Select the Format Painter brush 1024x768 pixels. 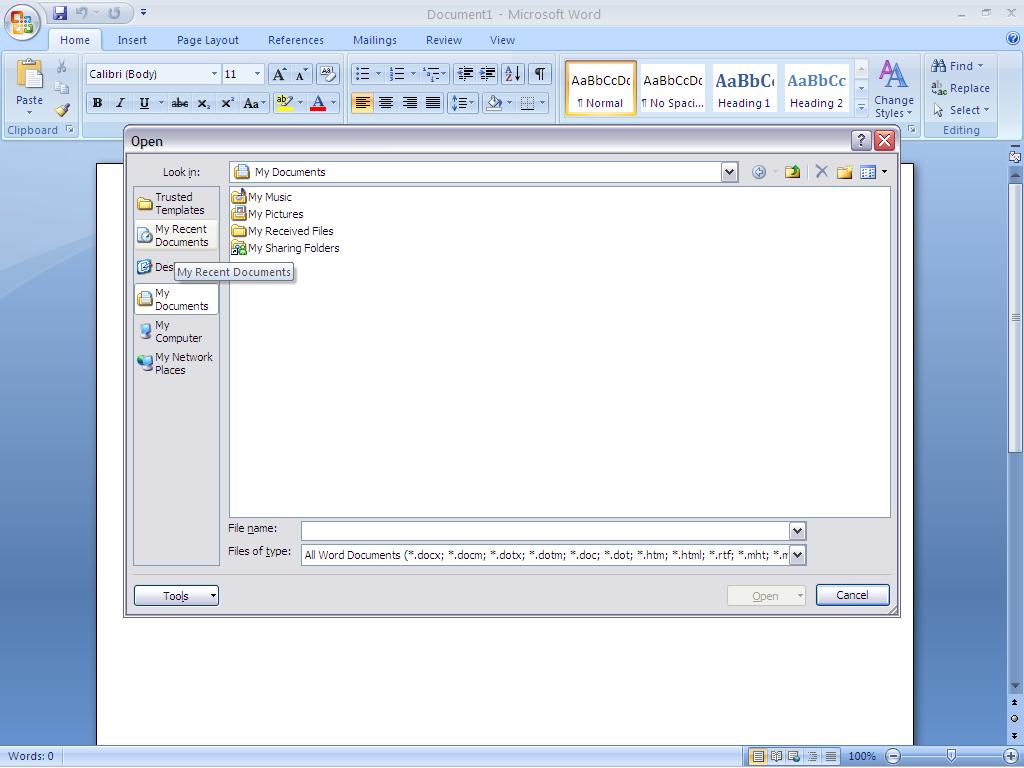[62, 110]
